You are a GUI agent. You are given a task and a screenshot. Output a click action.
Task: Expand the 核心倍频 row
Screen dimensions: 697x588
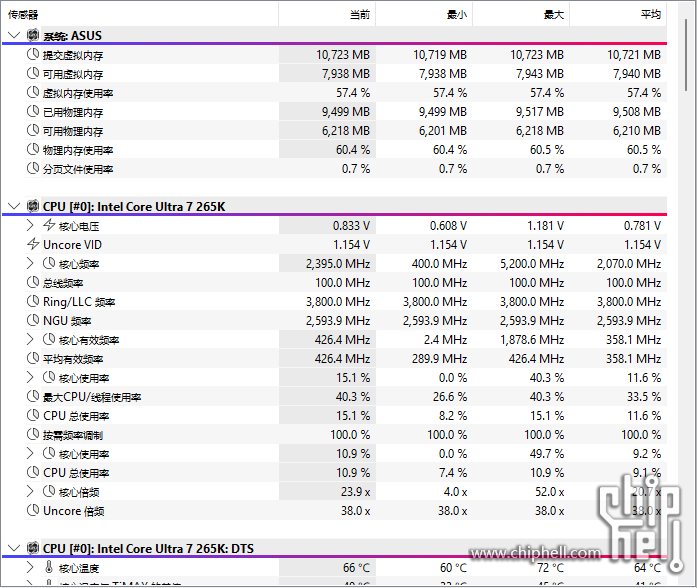tap(30, 492)
